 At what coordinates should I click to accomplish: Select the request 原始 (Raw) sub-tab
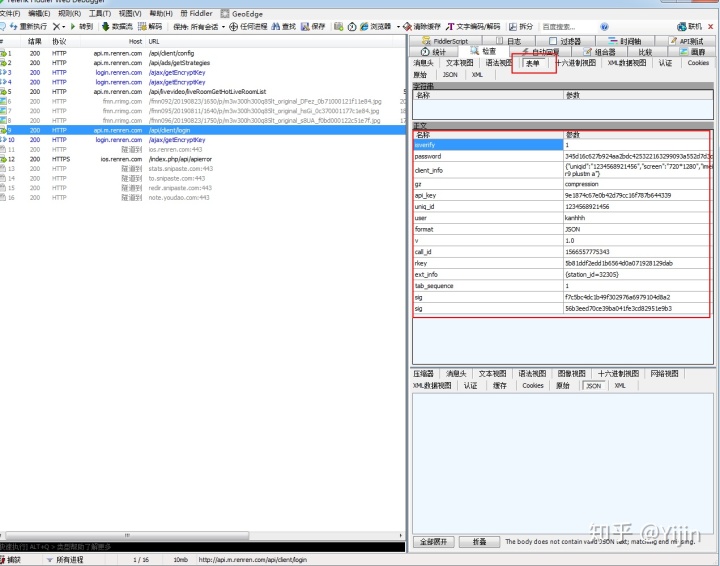pos(420,74)
